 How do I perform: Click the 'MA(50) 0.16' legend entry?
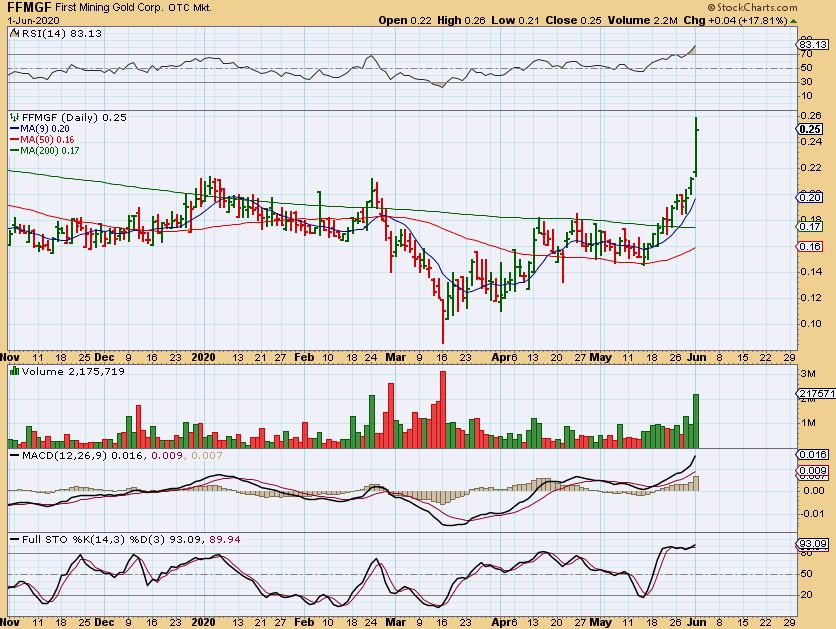click(x=47, y=140)
